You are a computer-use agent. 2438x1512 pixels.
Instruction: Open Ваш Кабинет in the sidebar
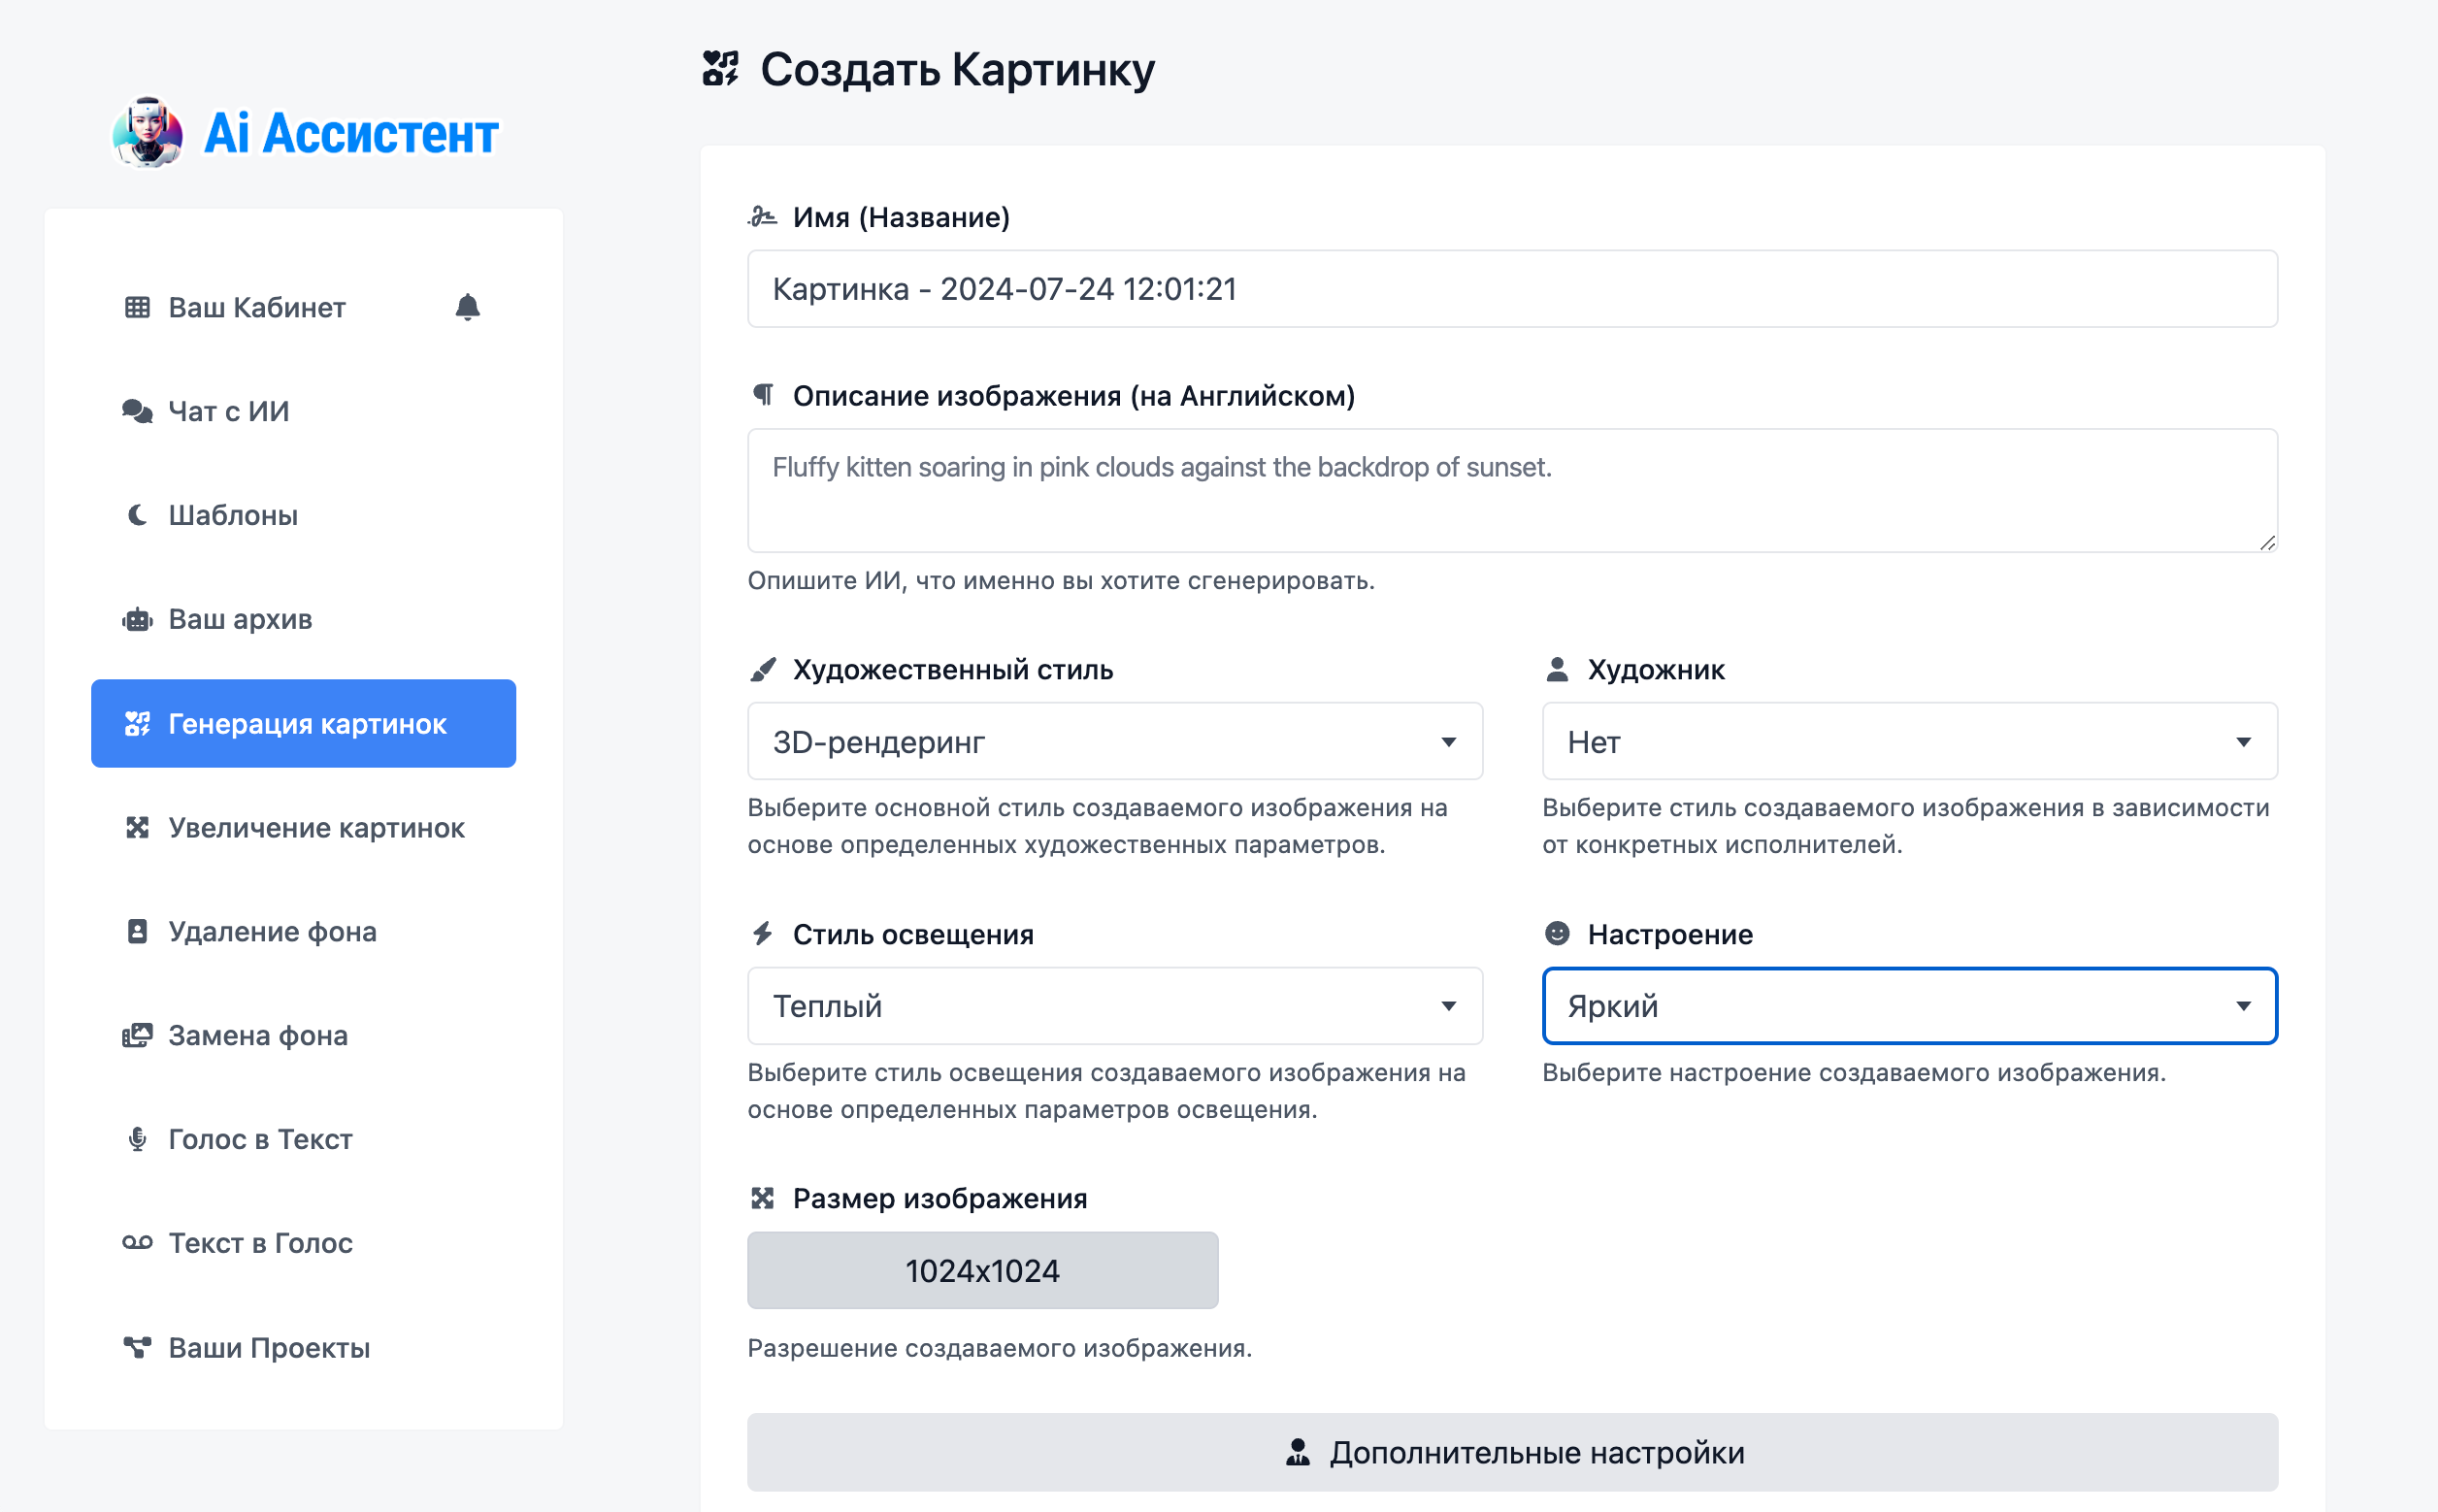(x=257, y=307)
